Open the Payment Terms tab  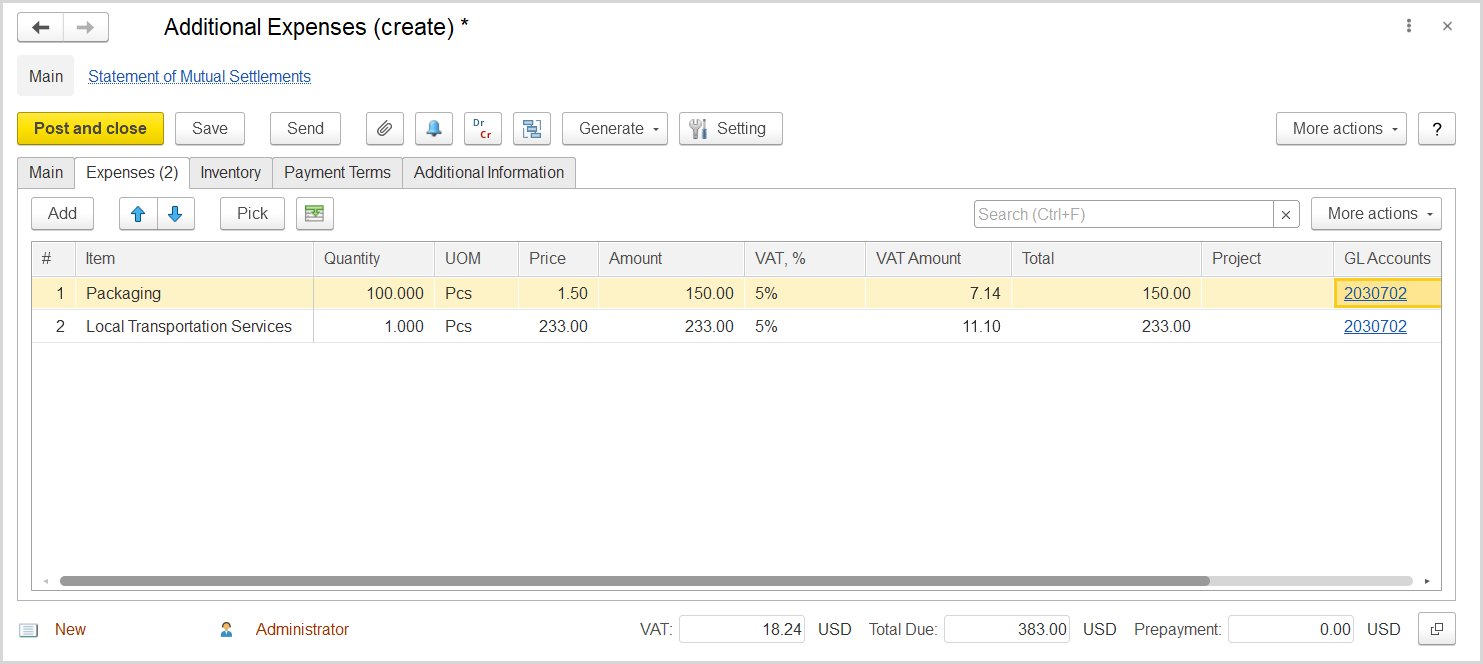click(x=336, y=172)
